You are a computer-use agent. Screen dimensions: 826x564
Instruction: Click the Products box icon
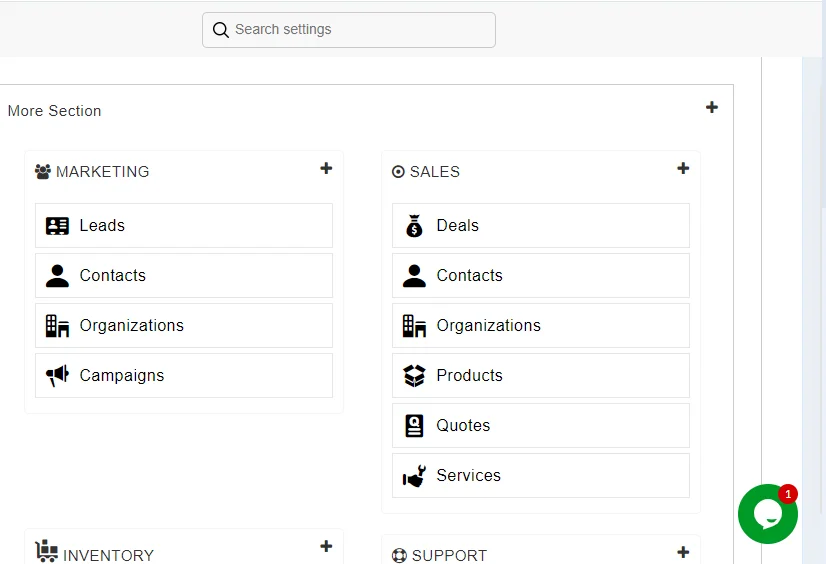click(x=414, y=376)
